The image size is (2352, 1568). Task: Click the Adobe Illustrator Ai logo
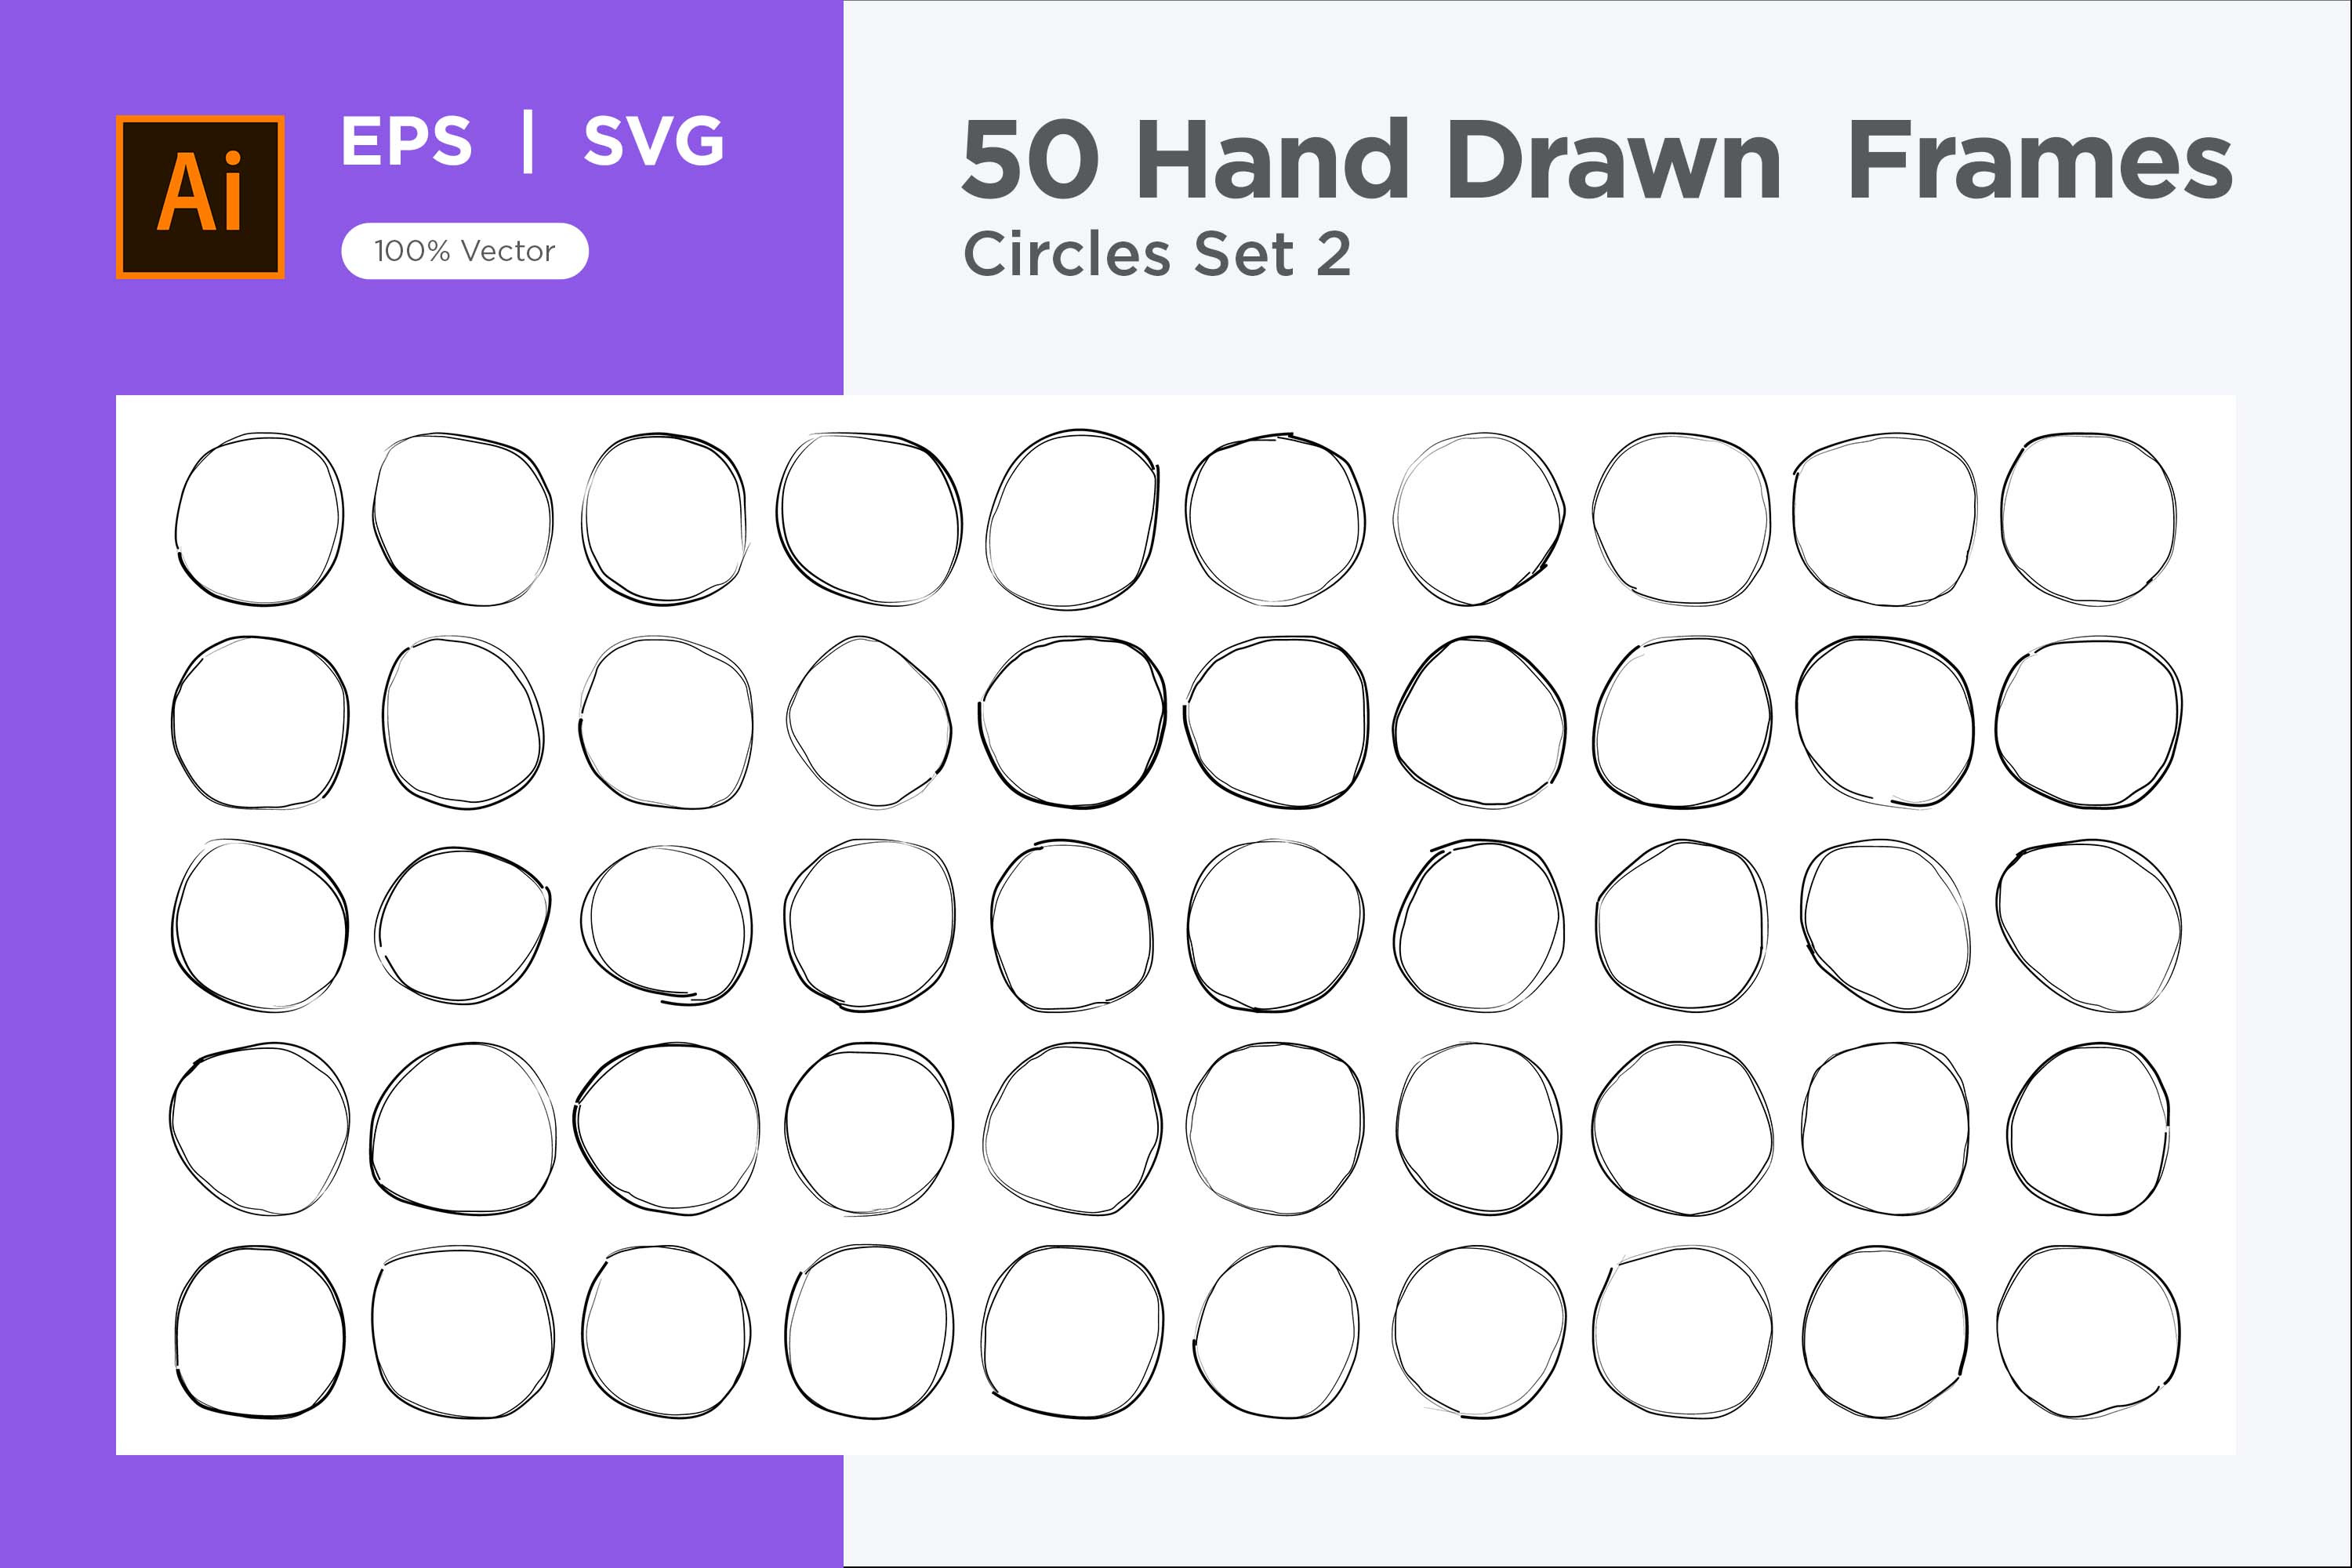[200, 197]
